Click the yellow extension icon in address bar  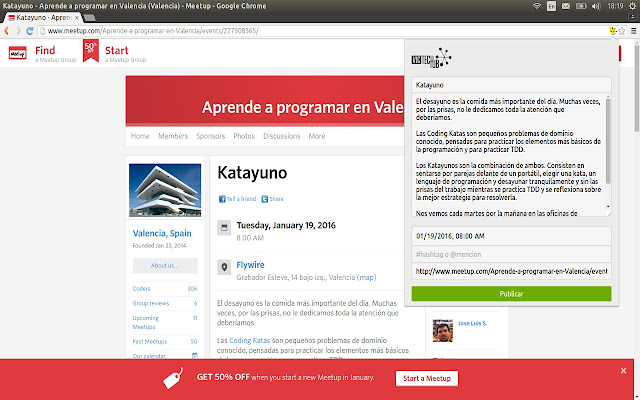tap(612, 31)
